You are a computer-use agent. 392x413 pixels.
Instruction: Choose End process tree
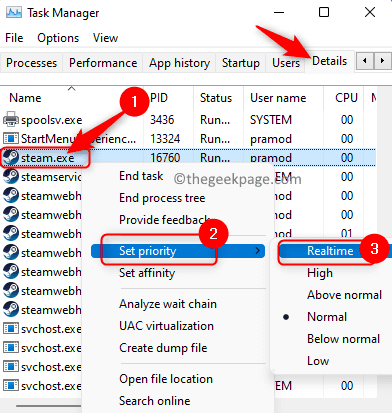click(162, 198)
